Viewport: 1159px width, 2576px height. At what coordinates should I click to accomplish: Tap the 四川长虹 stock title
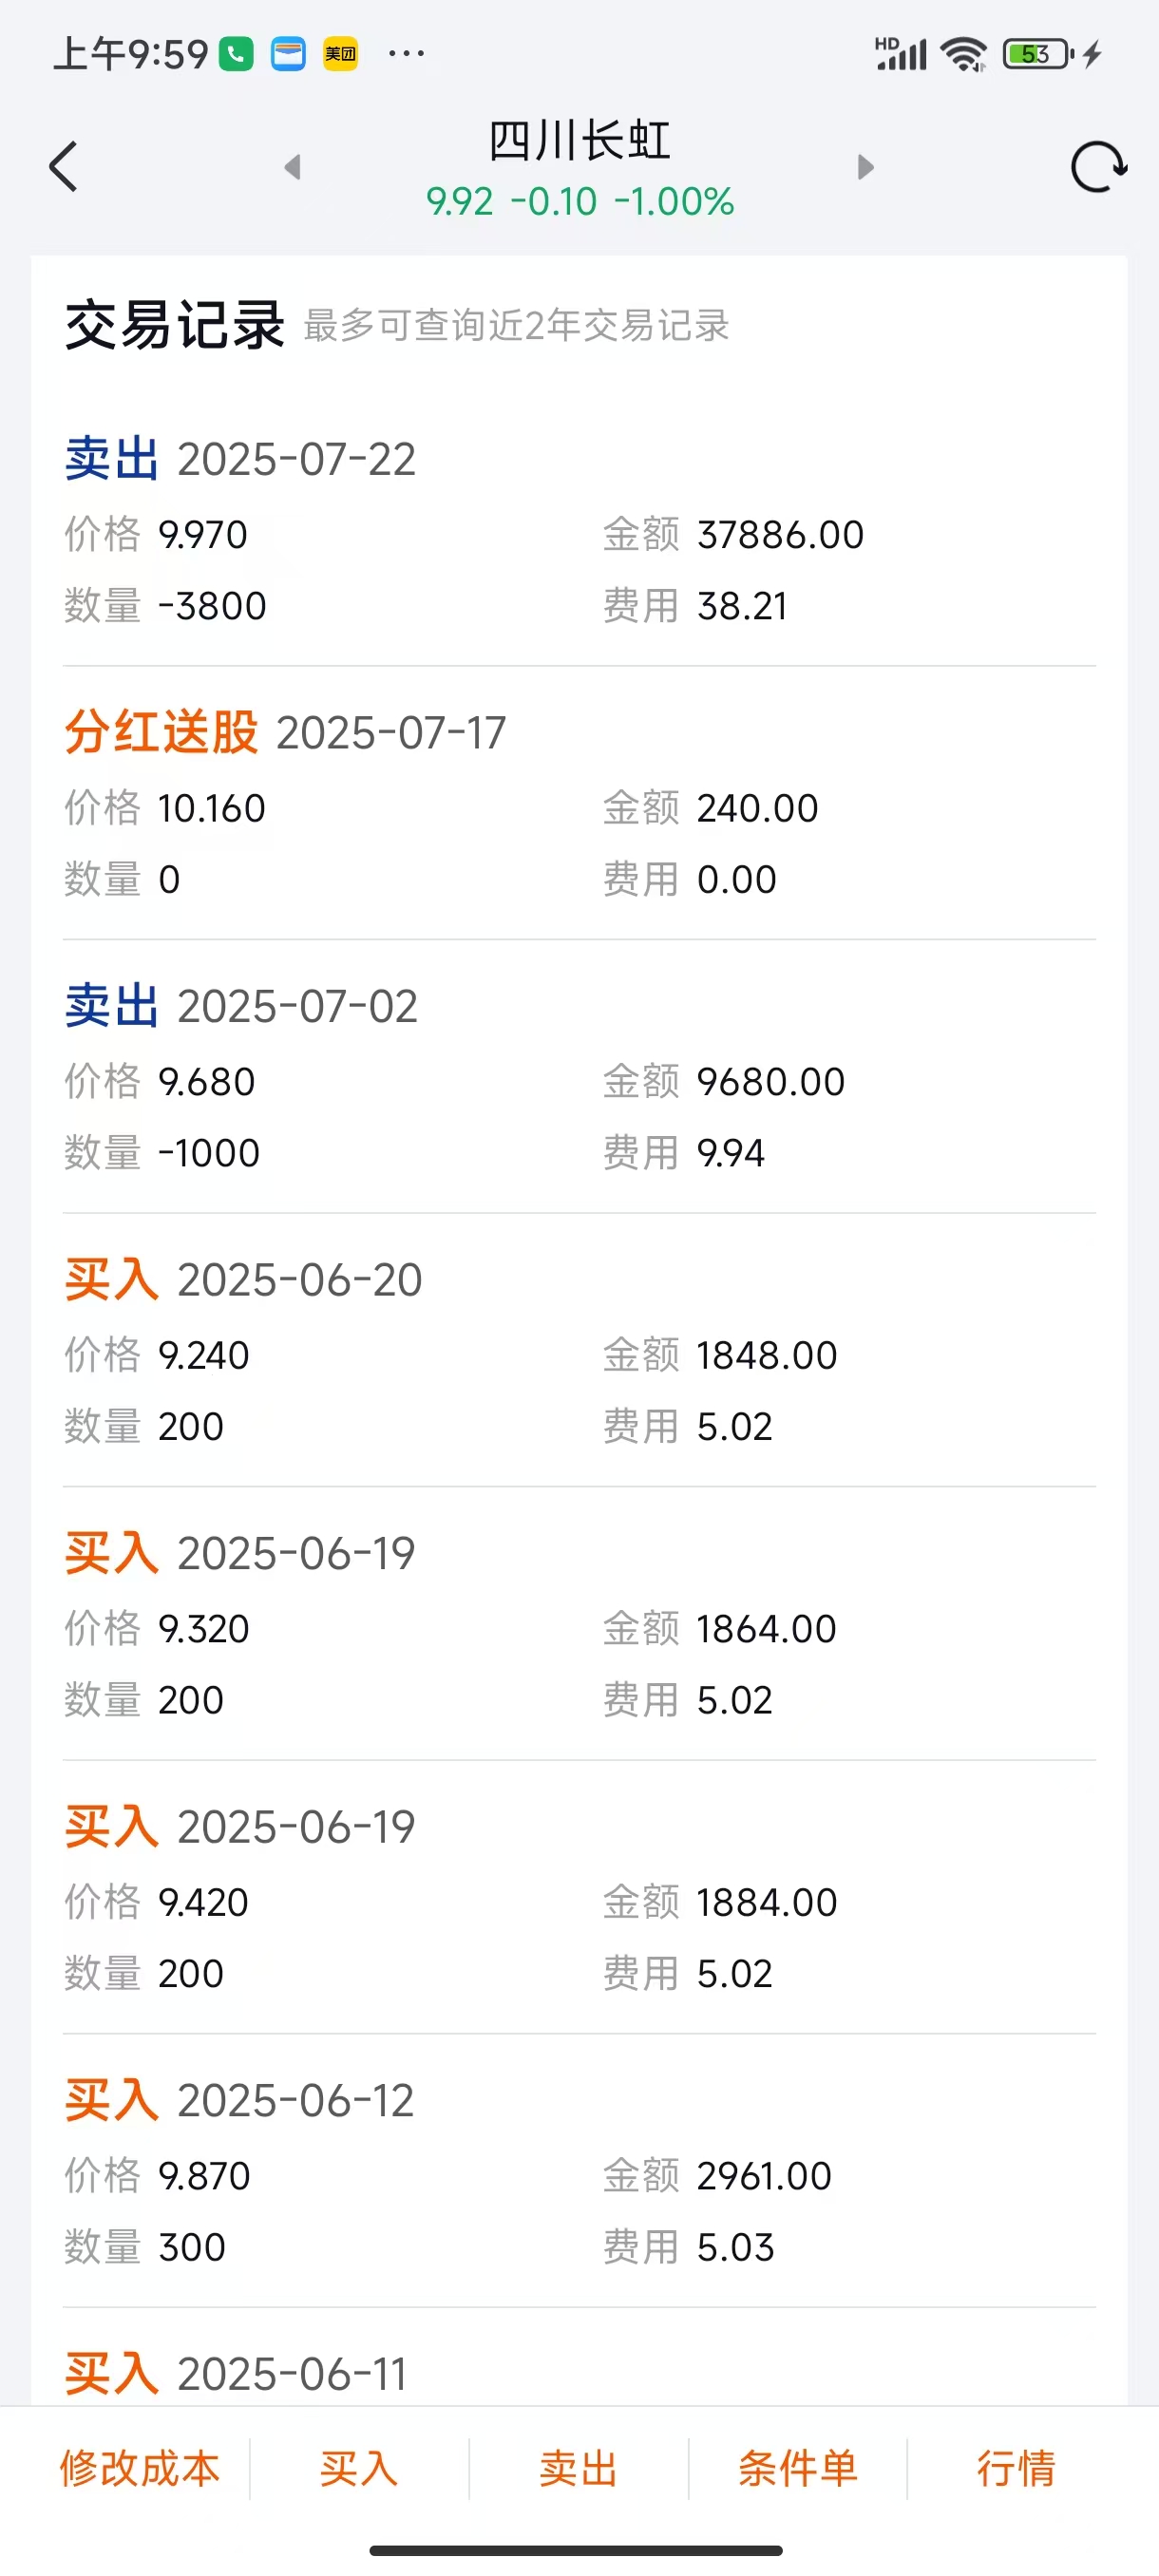[x=579, y=140]
